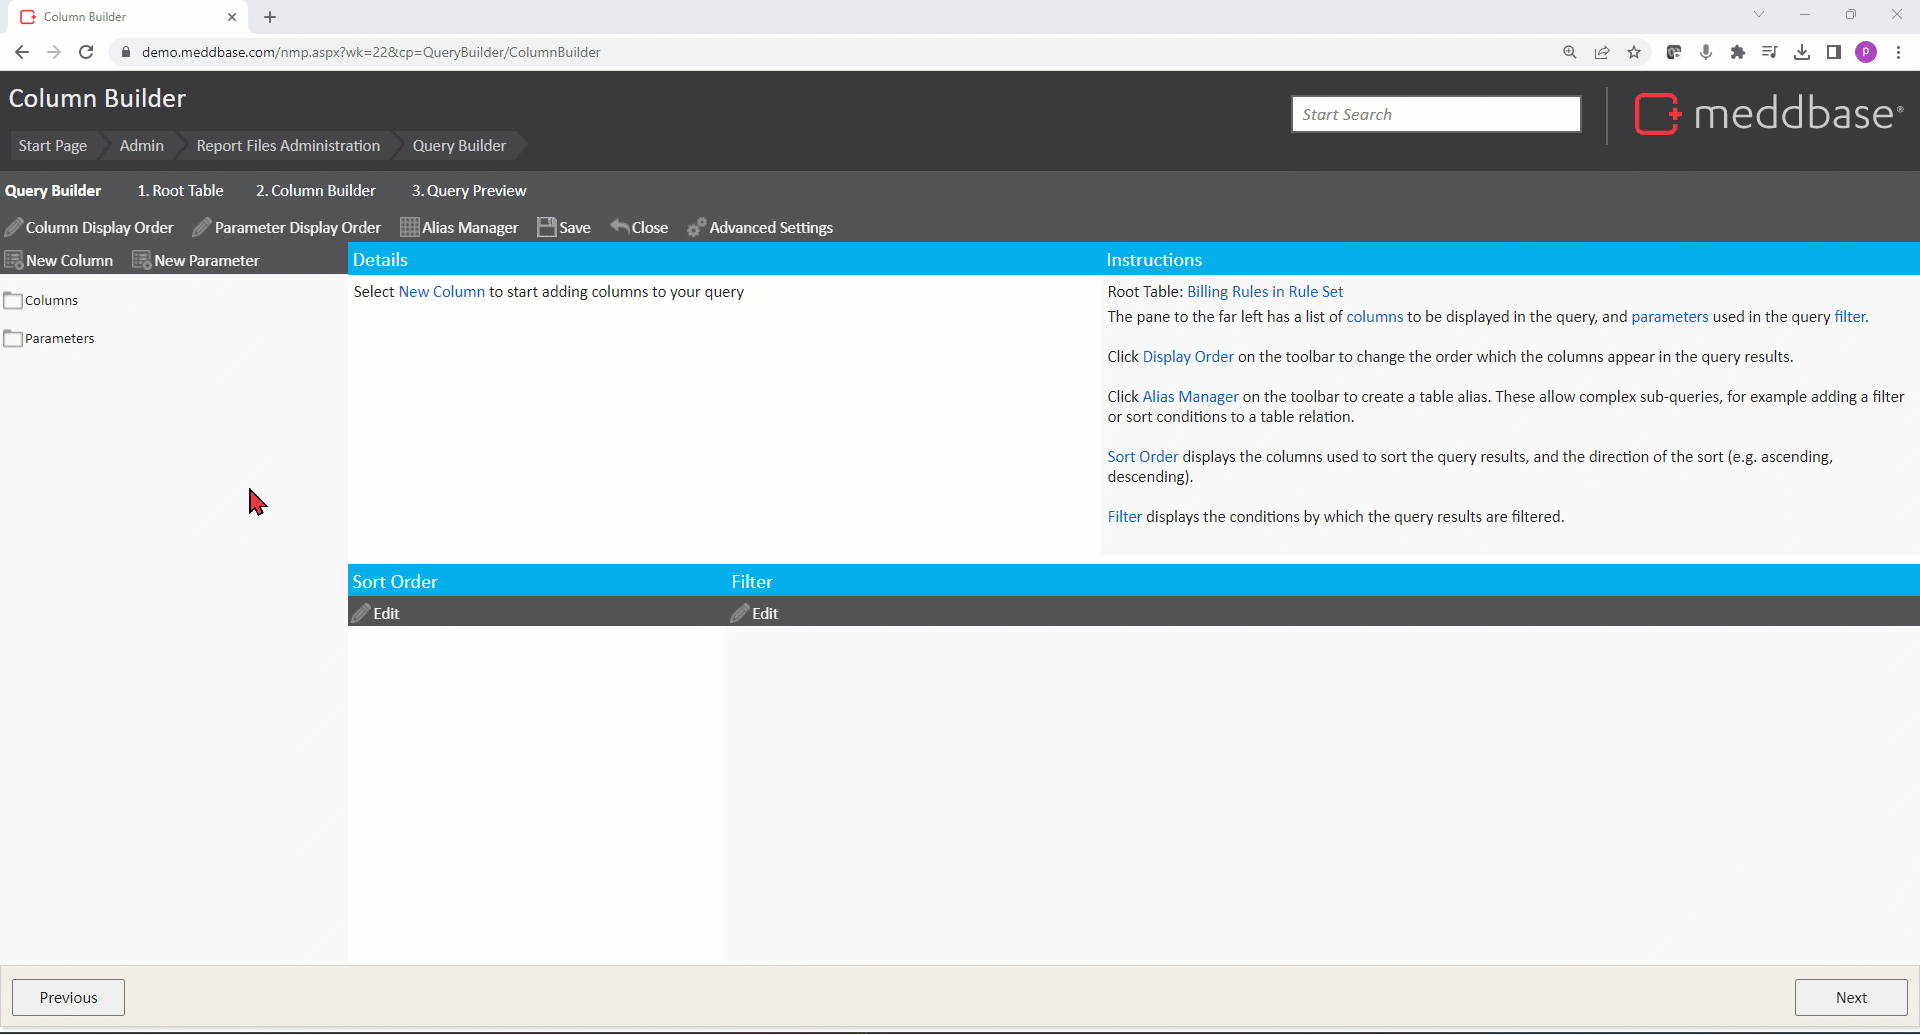Image resolution: width=1920 pixels, height=1034 pixels.
Task: Go to 1. Root Table step
Action: [x=180, y=190]
